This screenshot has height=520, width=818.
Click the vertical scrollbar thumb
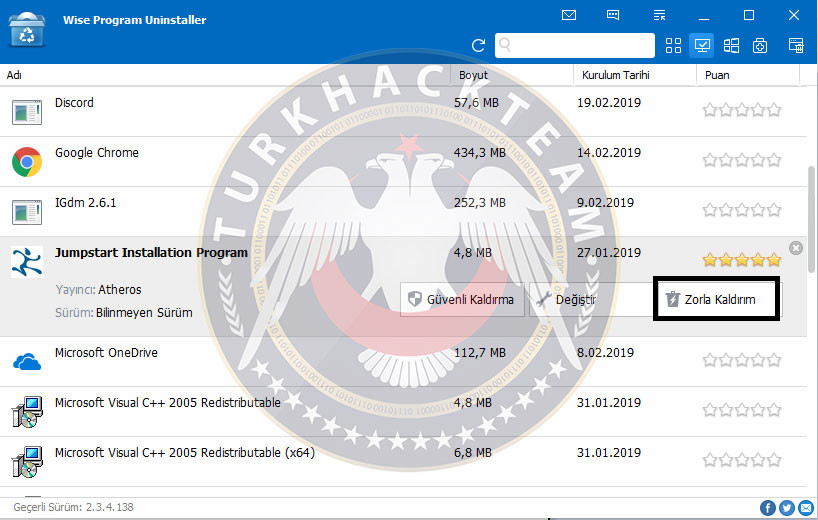click(812, 219)
